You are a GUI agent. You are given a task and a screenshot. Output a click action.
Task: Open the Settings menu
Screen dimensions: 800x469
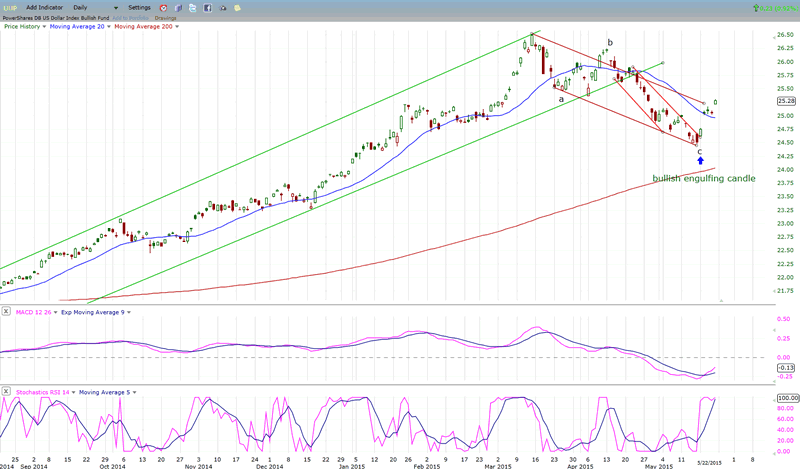pyautogui.click(x=139, y=7)
